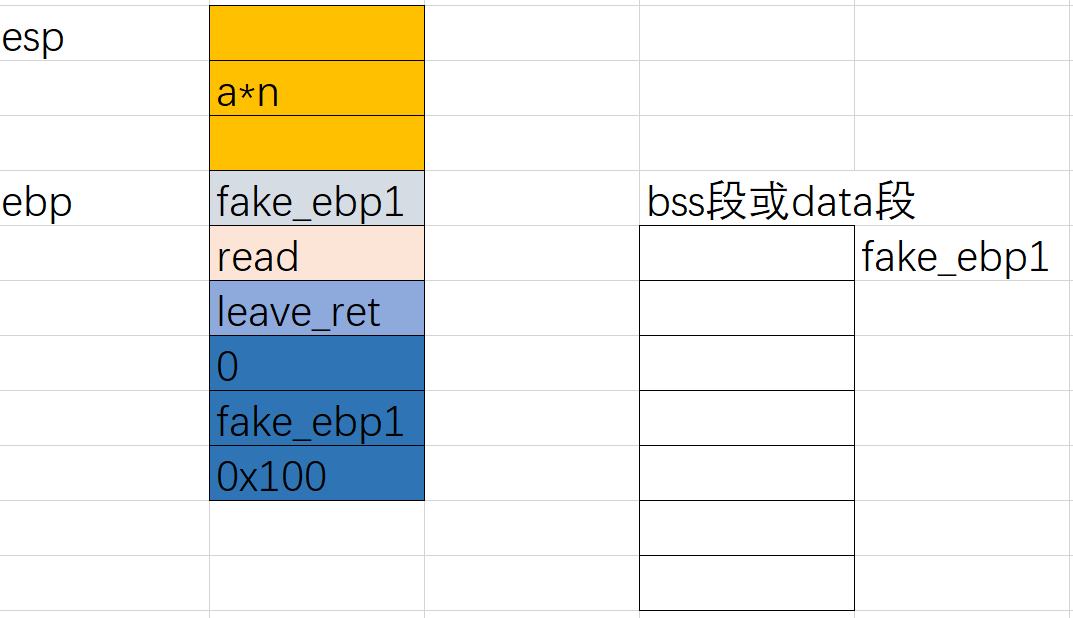The image size is (1073, 618).
Task: Select the orange a*n cell
Action: coord(316,88)
